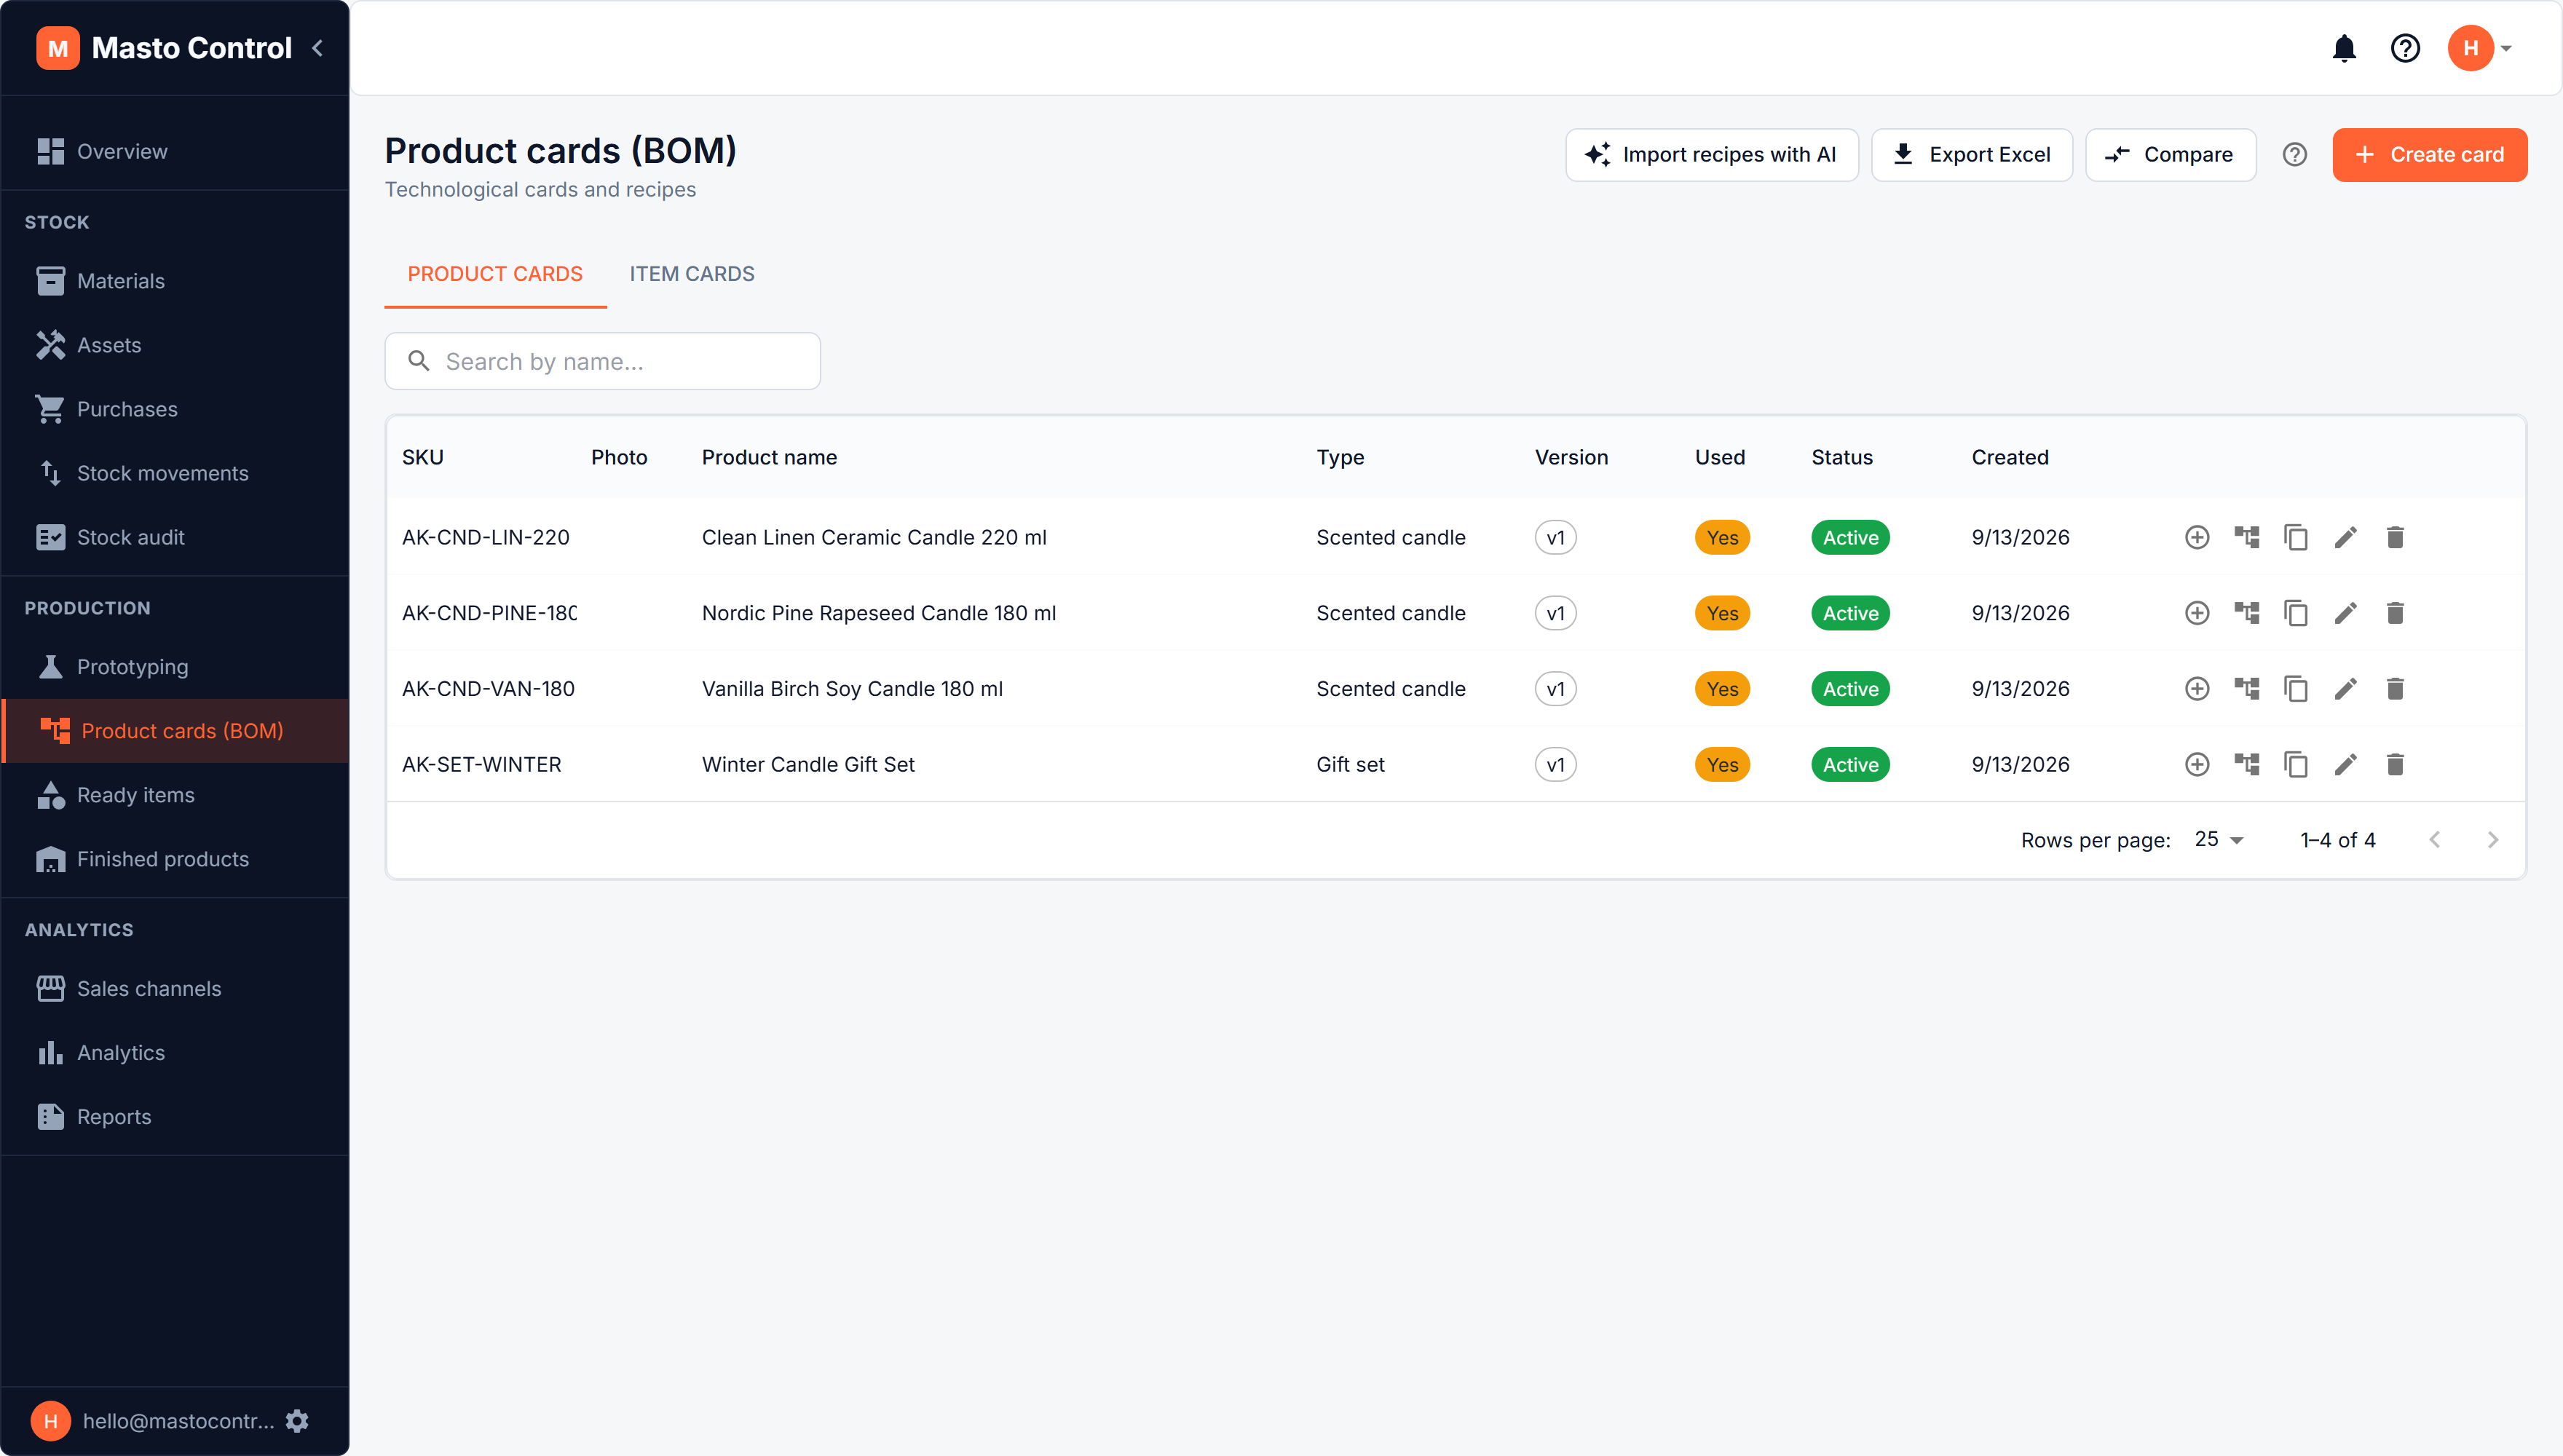This screenshot has height=1456, width=2563.
Task: Open Stock movements in the sidebar
Action: coord(175,473)
